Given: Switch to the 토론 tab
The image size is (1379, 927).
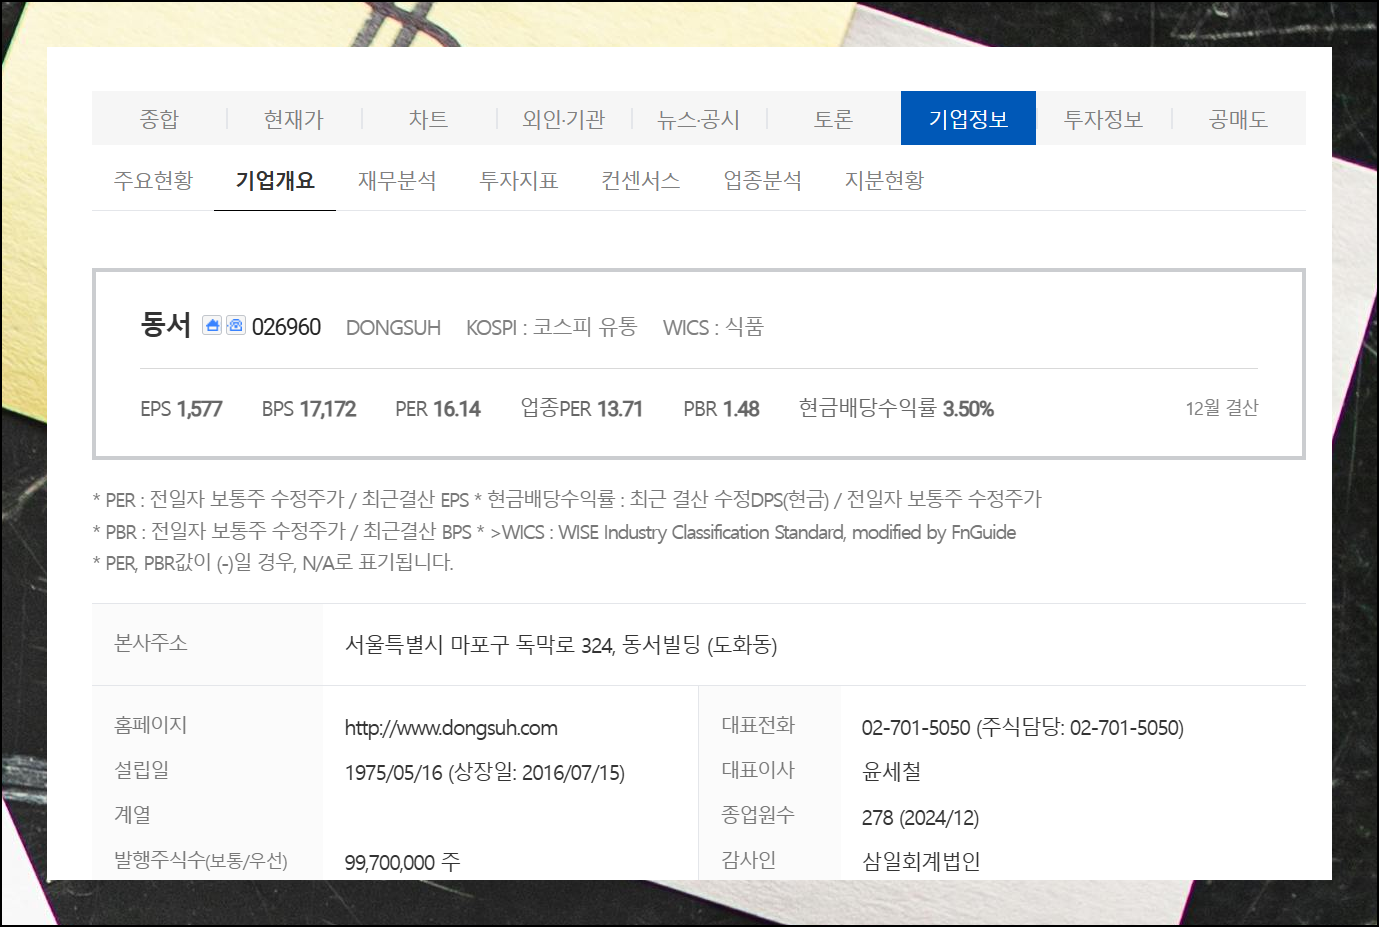Looking at the screenshot, I should tap(833, 119).
